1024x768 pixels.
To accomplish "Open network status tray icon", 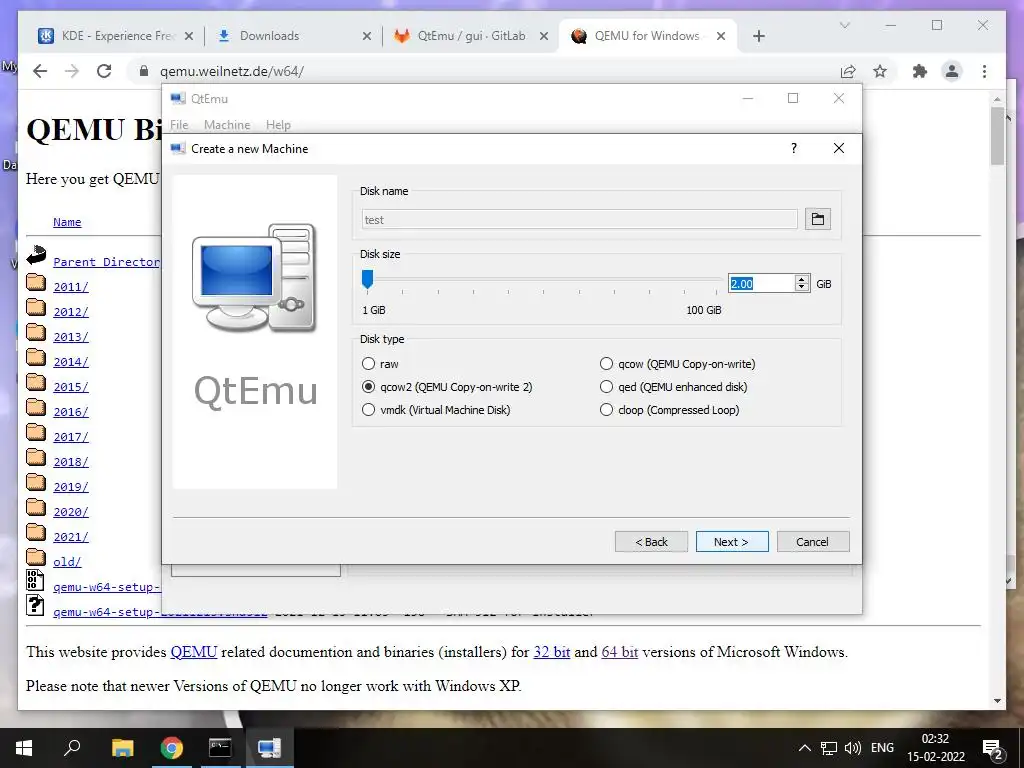I will (829, 748).
